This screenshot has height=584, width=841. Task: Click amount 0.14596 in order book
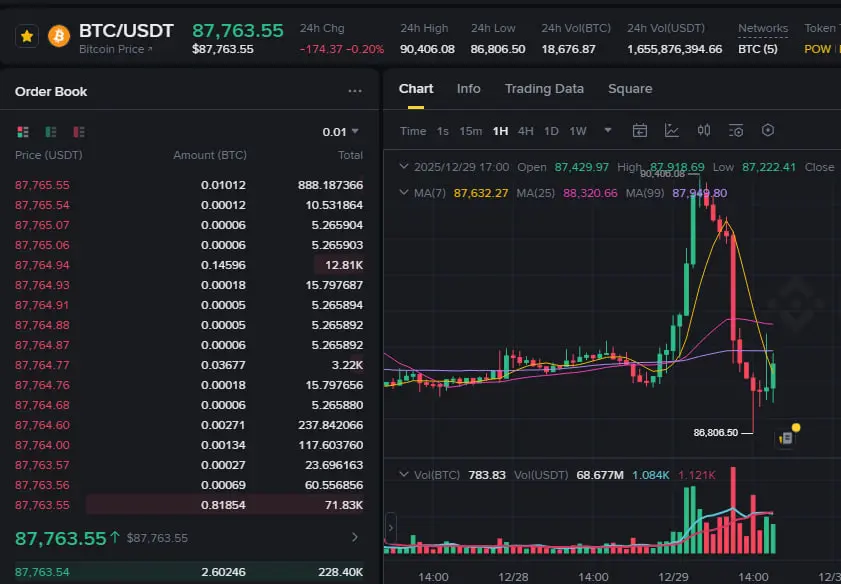[223, 265]
